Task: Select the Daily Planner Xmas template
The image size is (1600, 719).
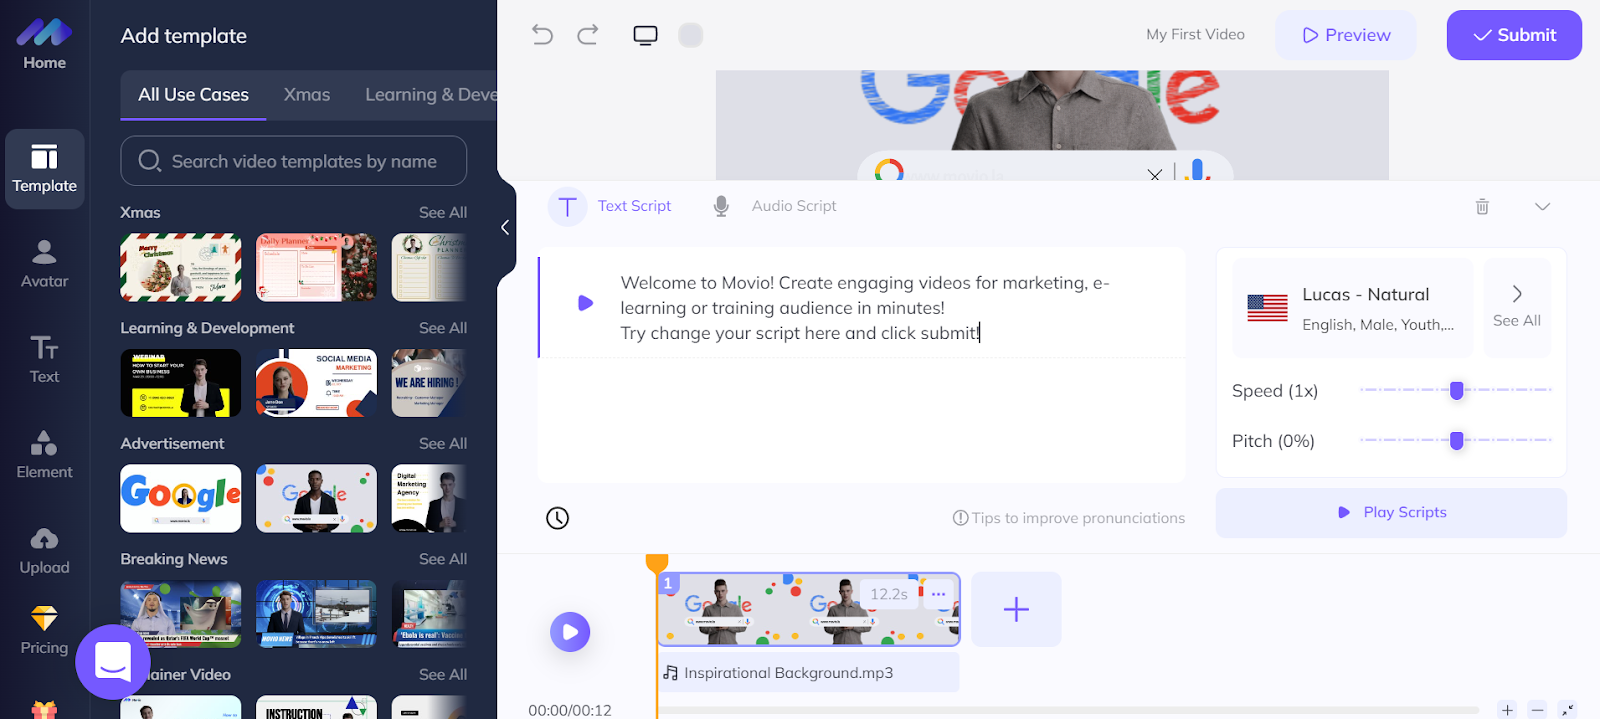Action: tap(317, 267)
